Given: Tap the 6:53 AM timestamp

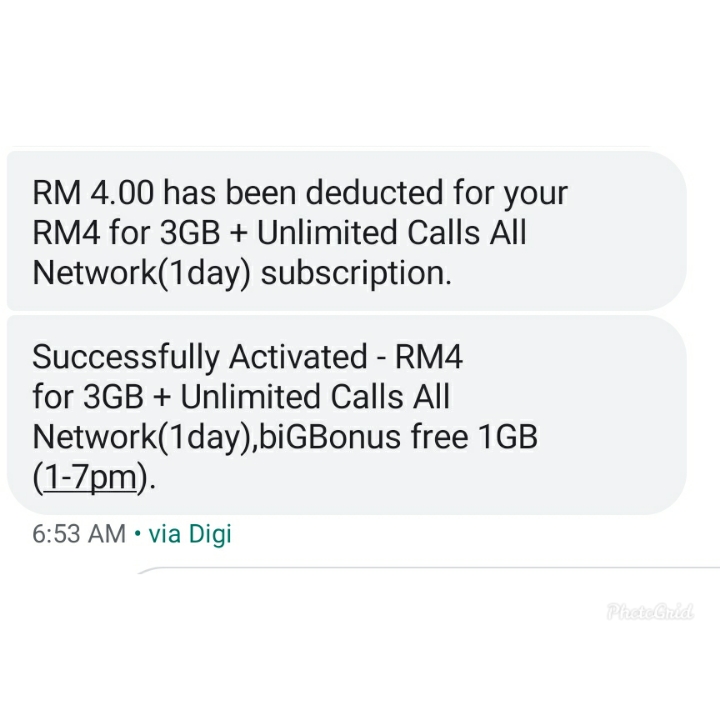Looking at the screenshot, I should tap(79, 534).
